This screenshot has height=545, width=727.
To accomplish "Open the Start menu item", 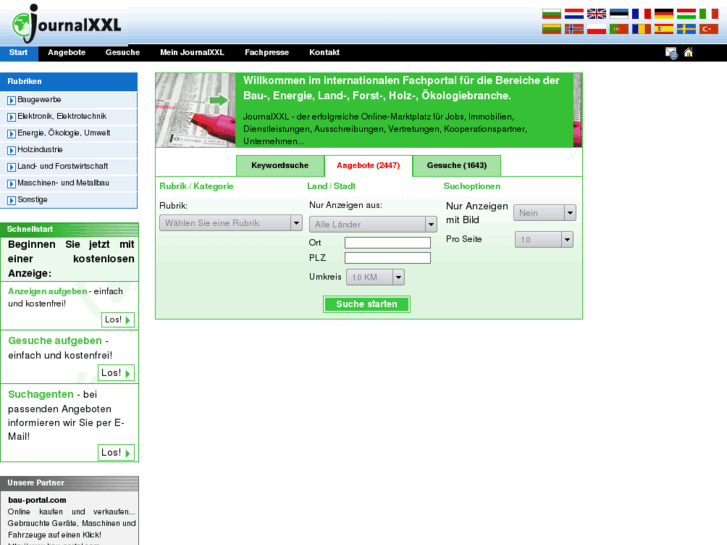I will click(19, 52).
